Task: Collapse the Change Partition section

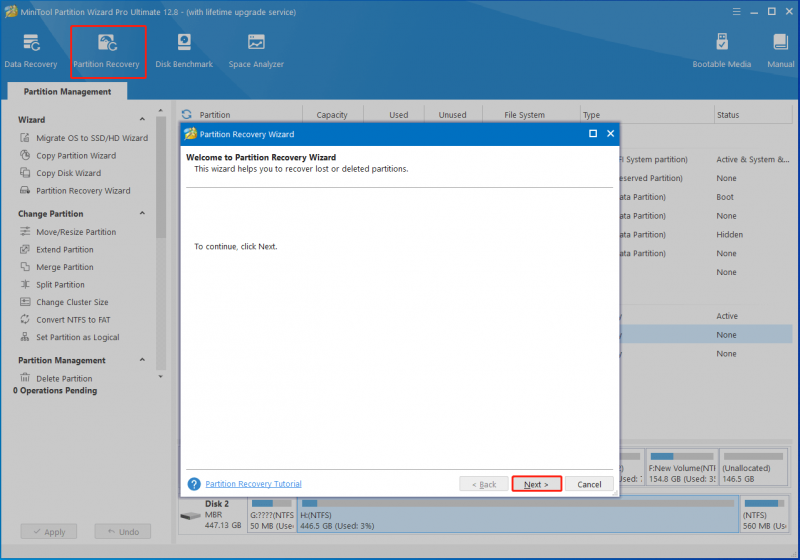Action: [x=142, y=213]
